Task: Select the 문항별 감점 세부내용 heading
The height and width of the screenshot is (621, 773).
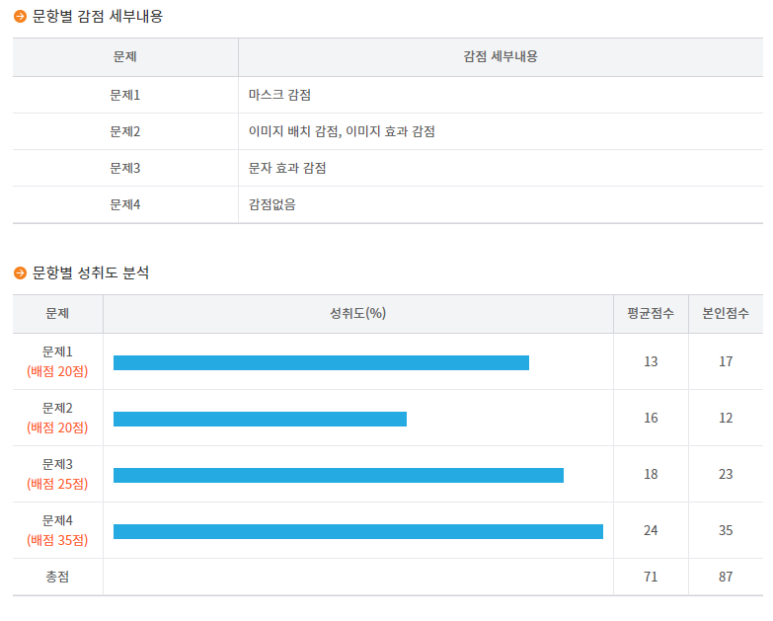Action: [x=98, y=16]
